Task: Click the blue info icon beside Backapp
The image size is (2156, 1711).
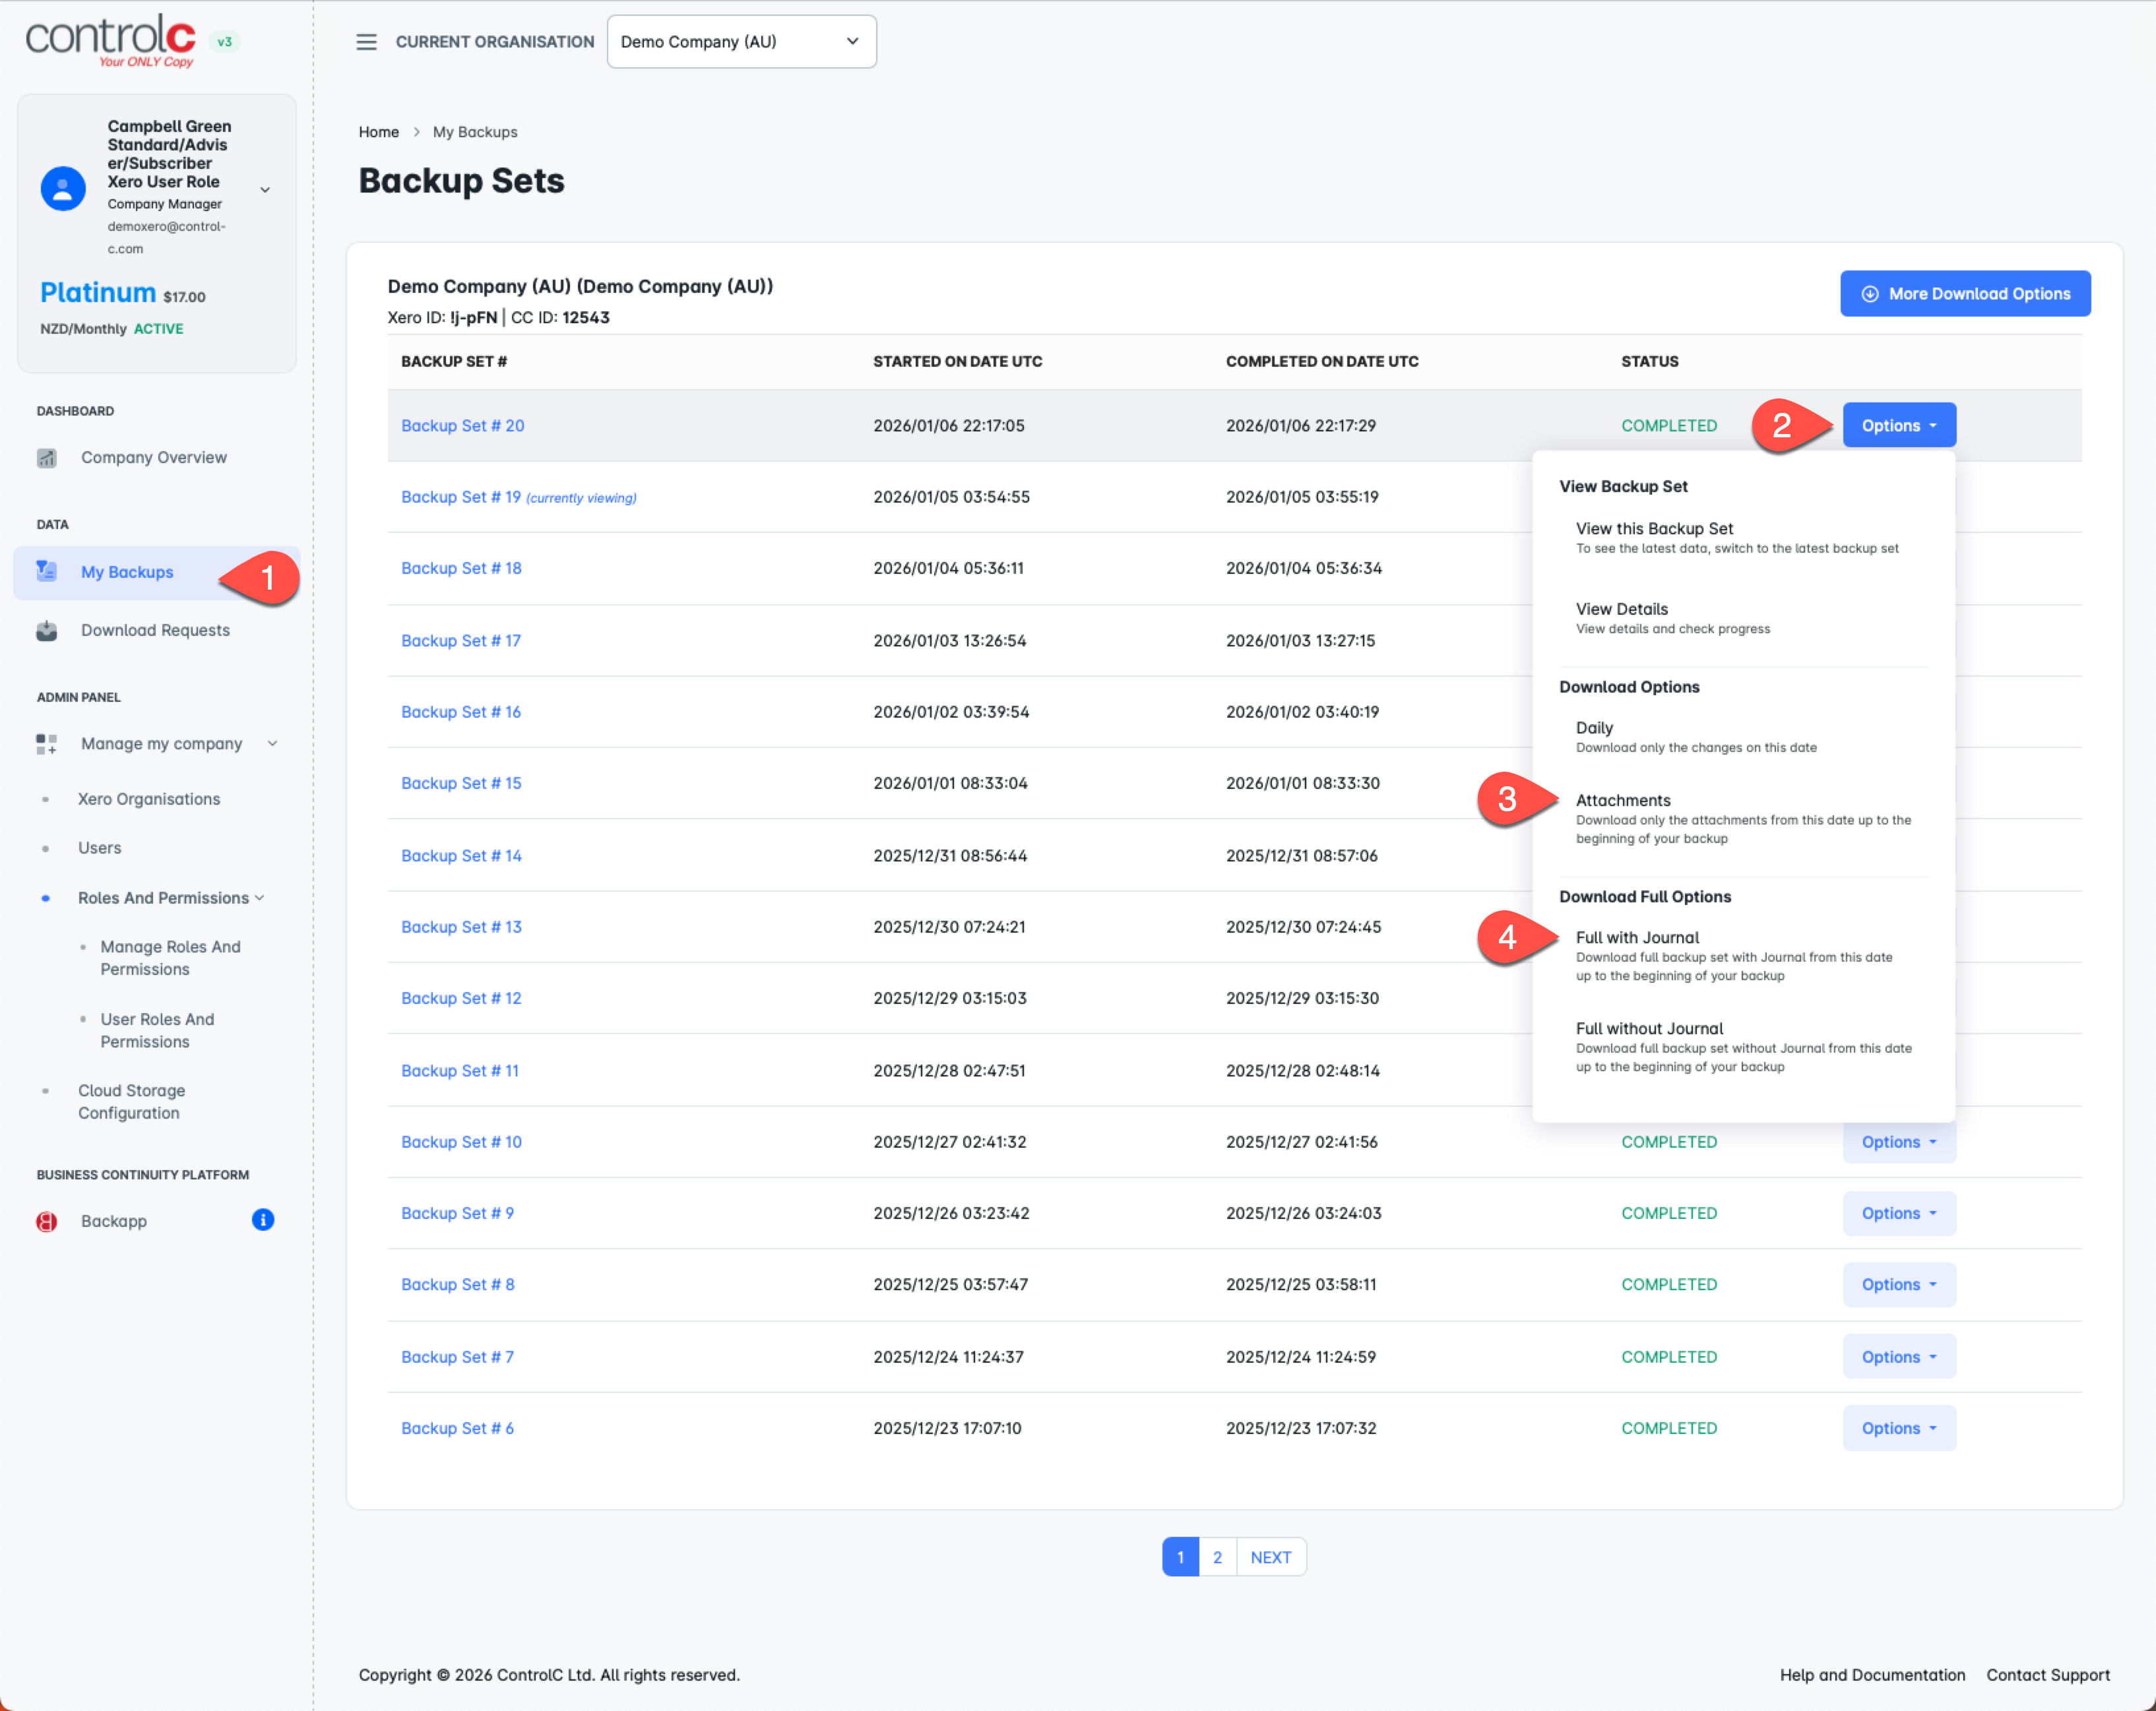Action: coord(263,1220)
